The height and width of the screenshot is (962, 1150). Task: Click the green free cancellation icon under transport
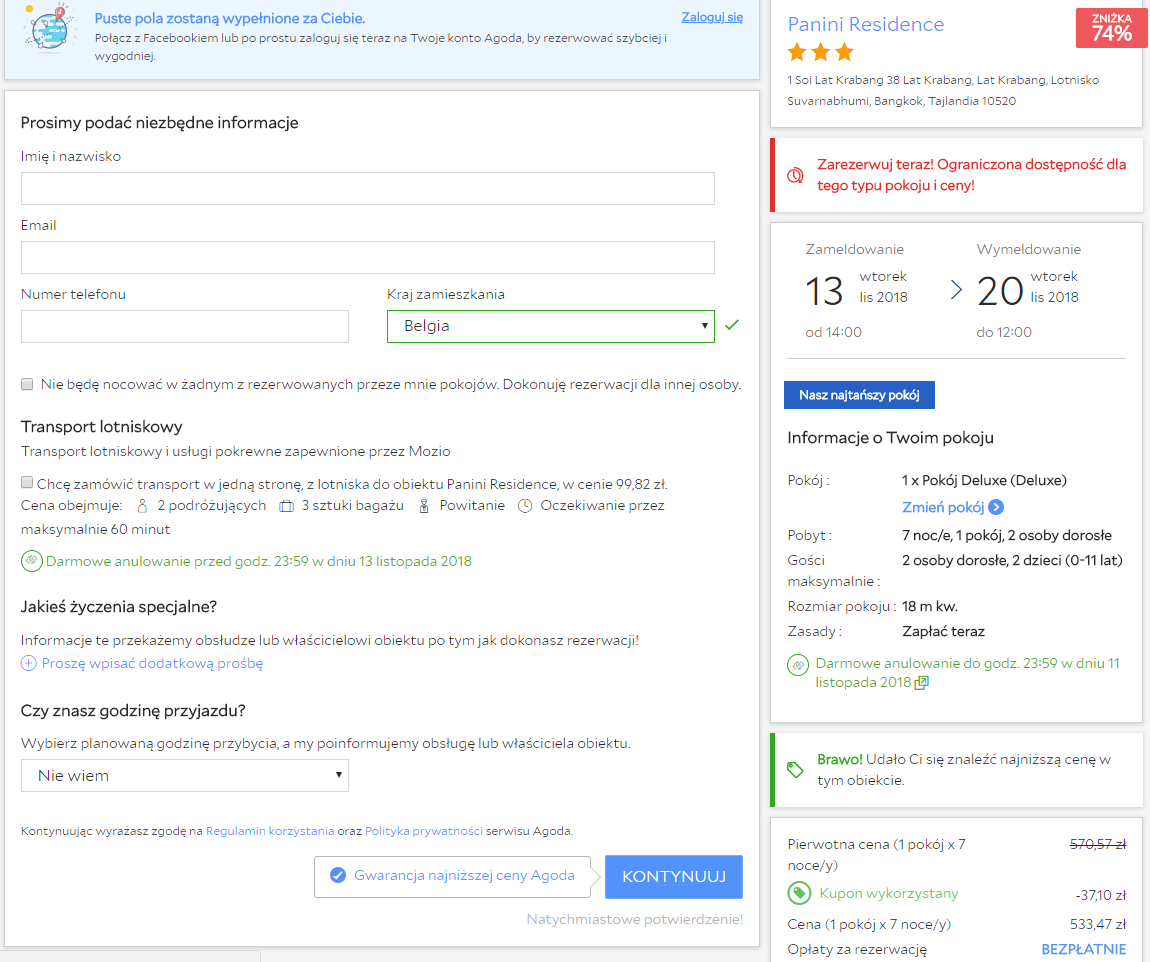coord(31,561)
